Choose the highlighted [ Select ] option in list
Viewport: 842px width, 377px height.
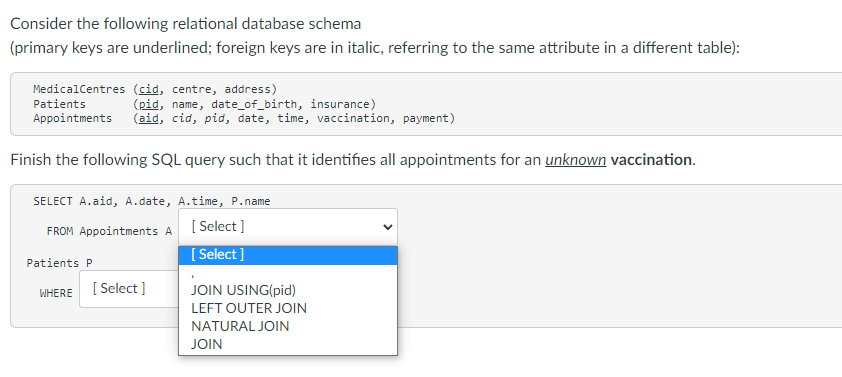pyautogui.click(x=288, y=255)
